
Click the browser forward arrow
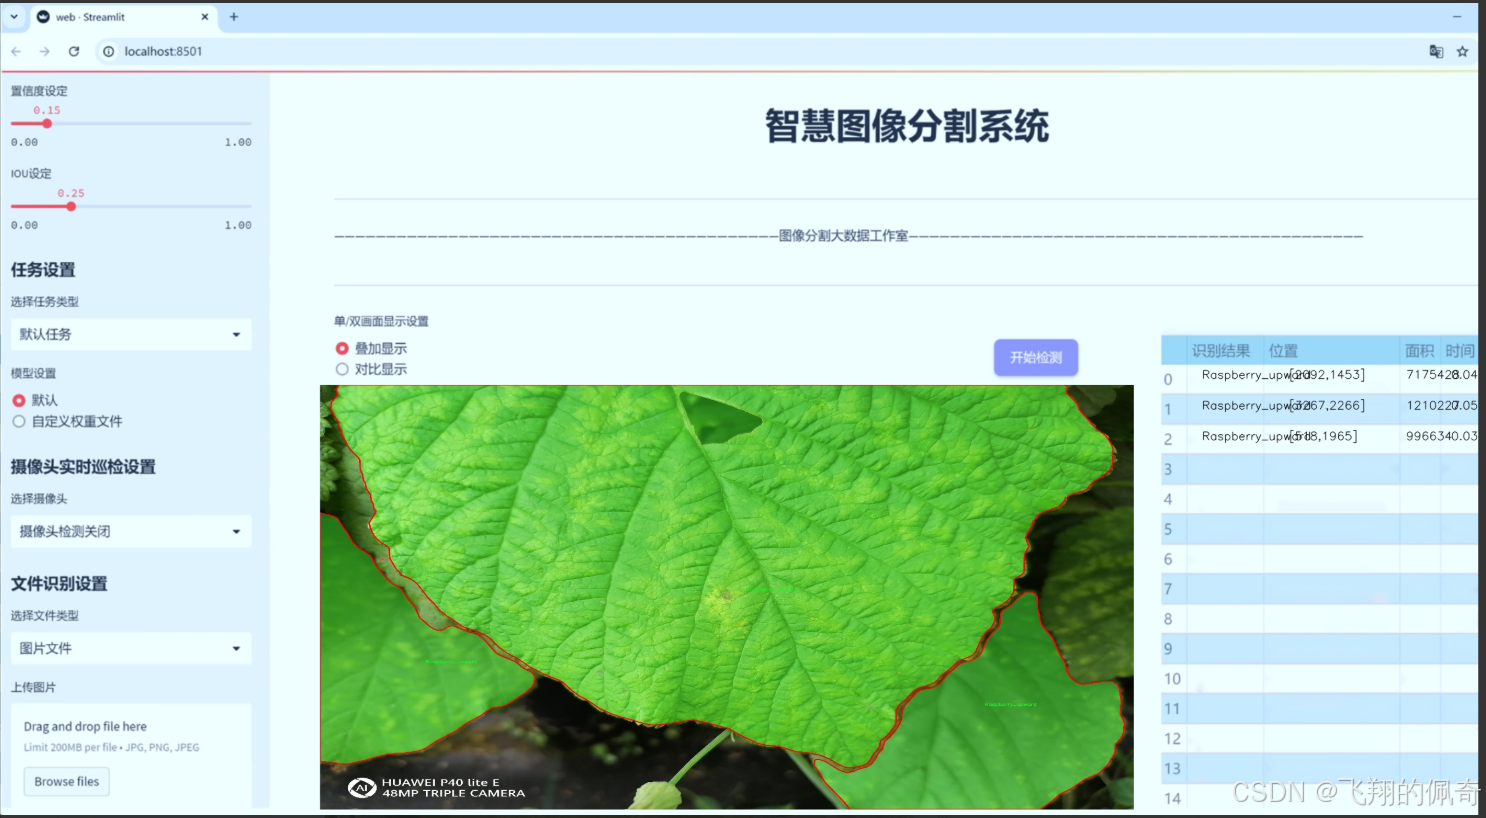(45, 51)
